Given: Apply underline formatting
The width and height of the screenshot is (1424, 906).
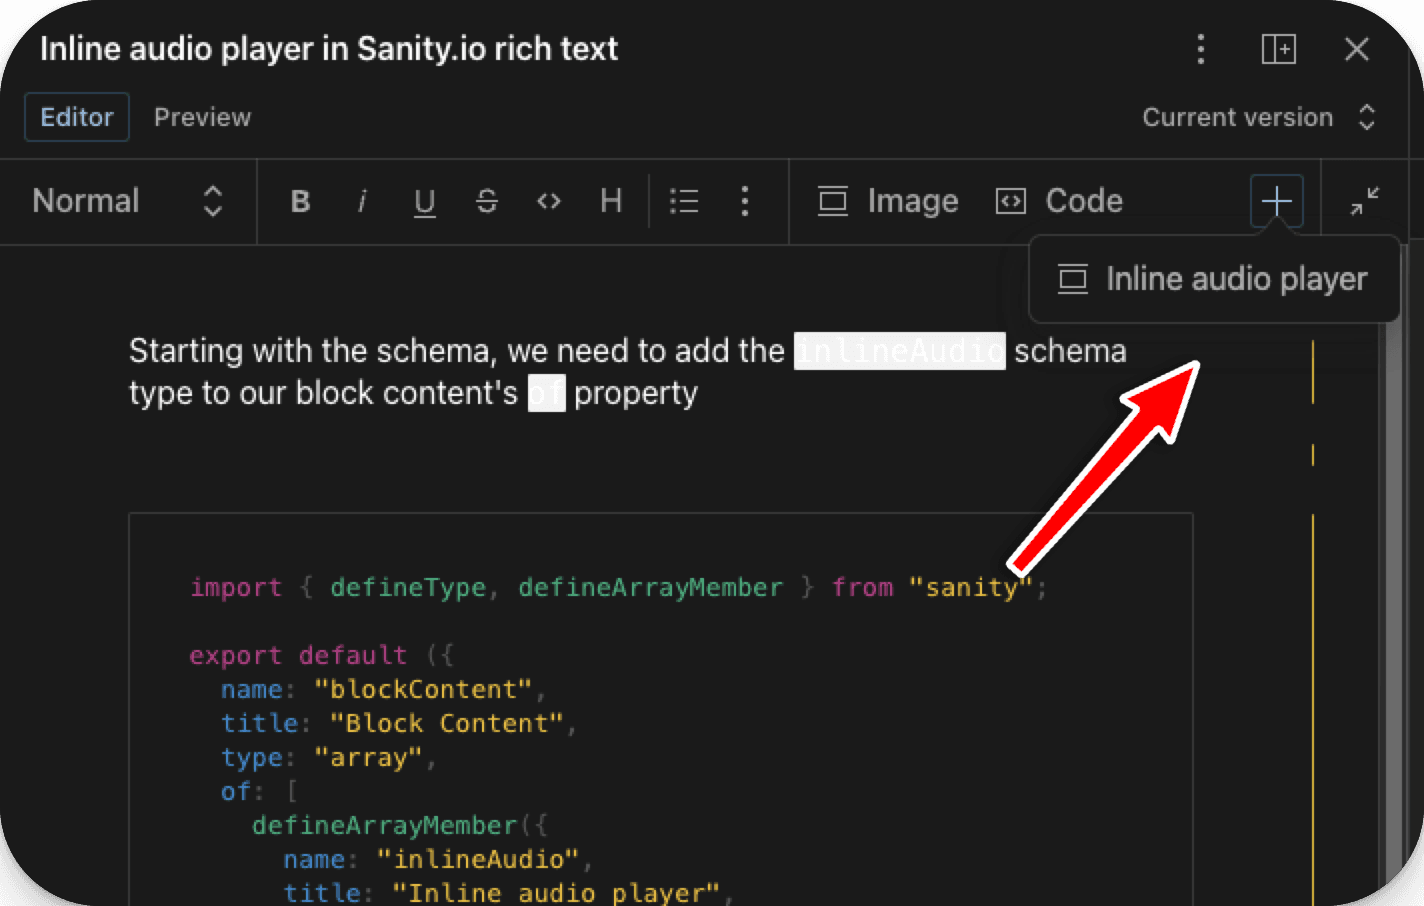Looking at the screenshot, I should [425, 202].
